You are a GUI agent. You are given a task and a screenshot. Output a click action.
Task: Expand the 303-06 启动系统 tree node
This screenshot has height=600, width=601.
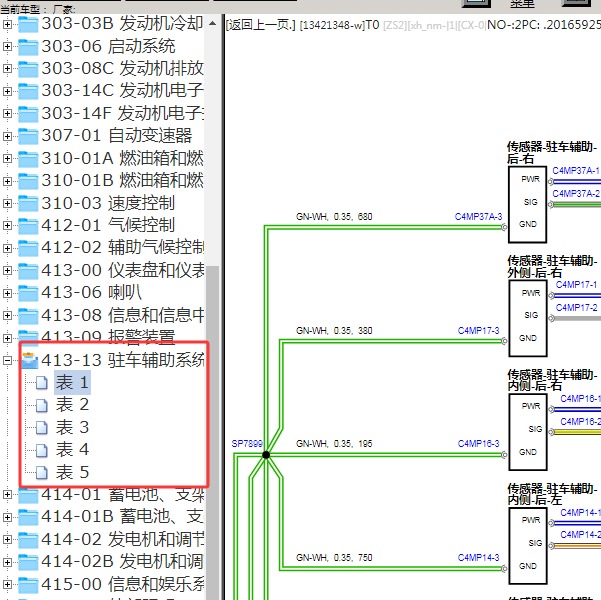click(x=7, y=47)
